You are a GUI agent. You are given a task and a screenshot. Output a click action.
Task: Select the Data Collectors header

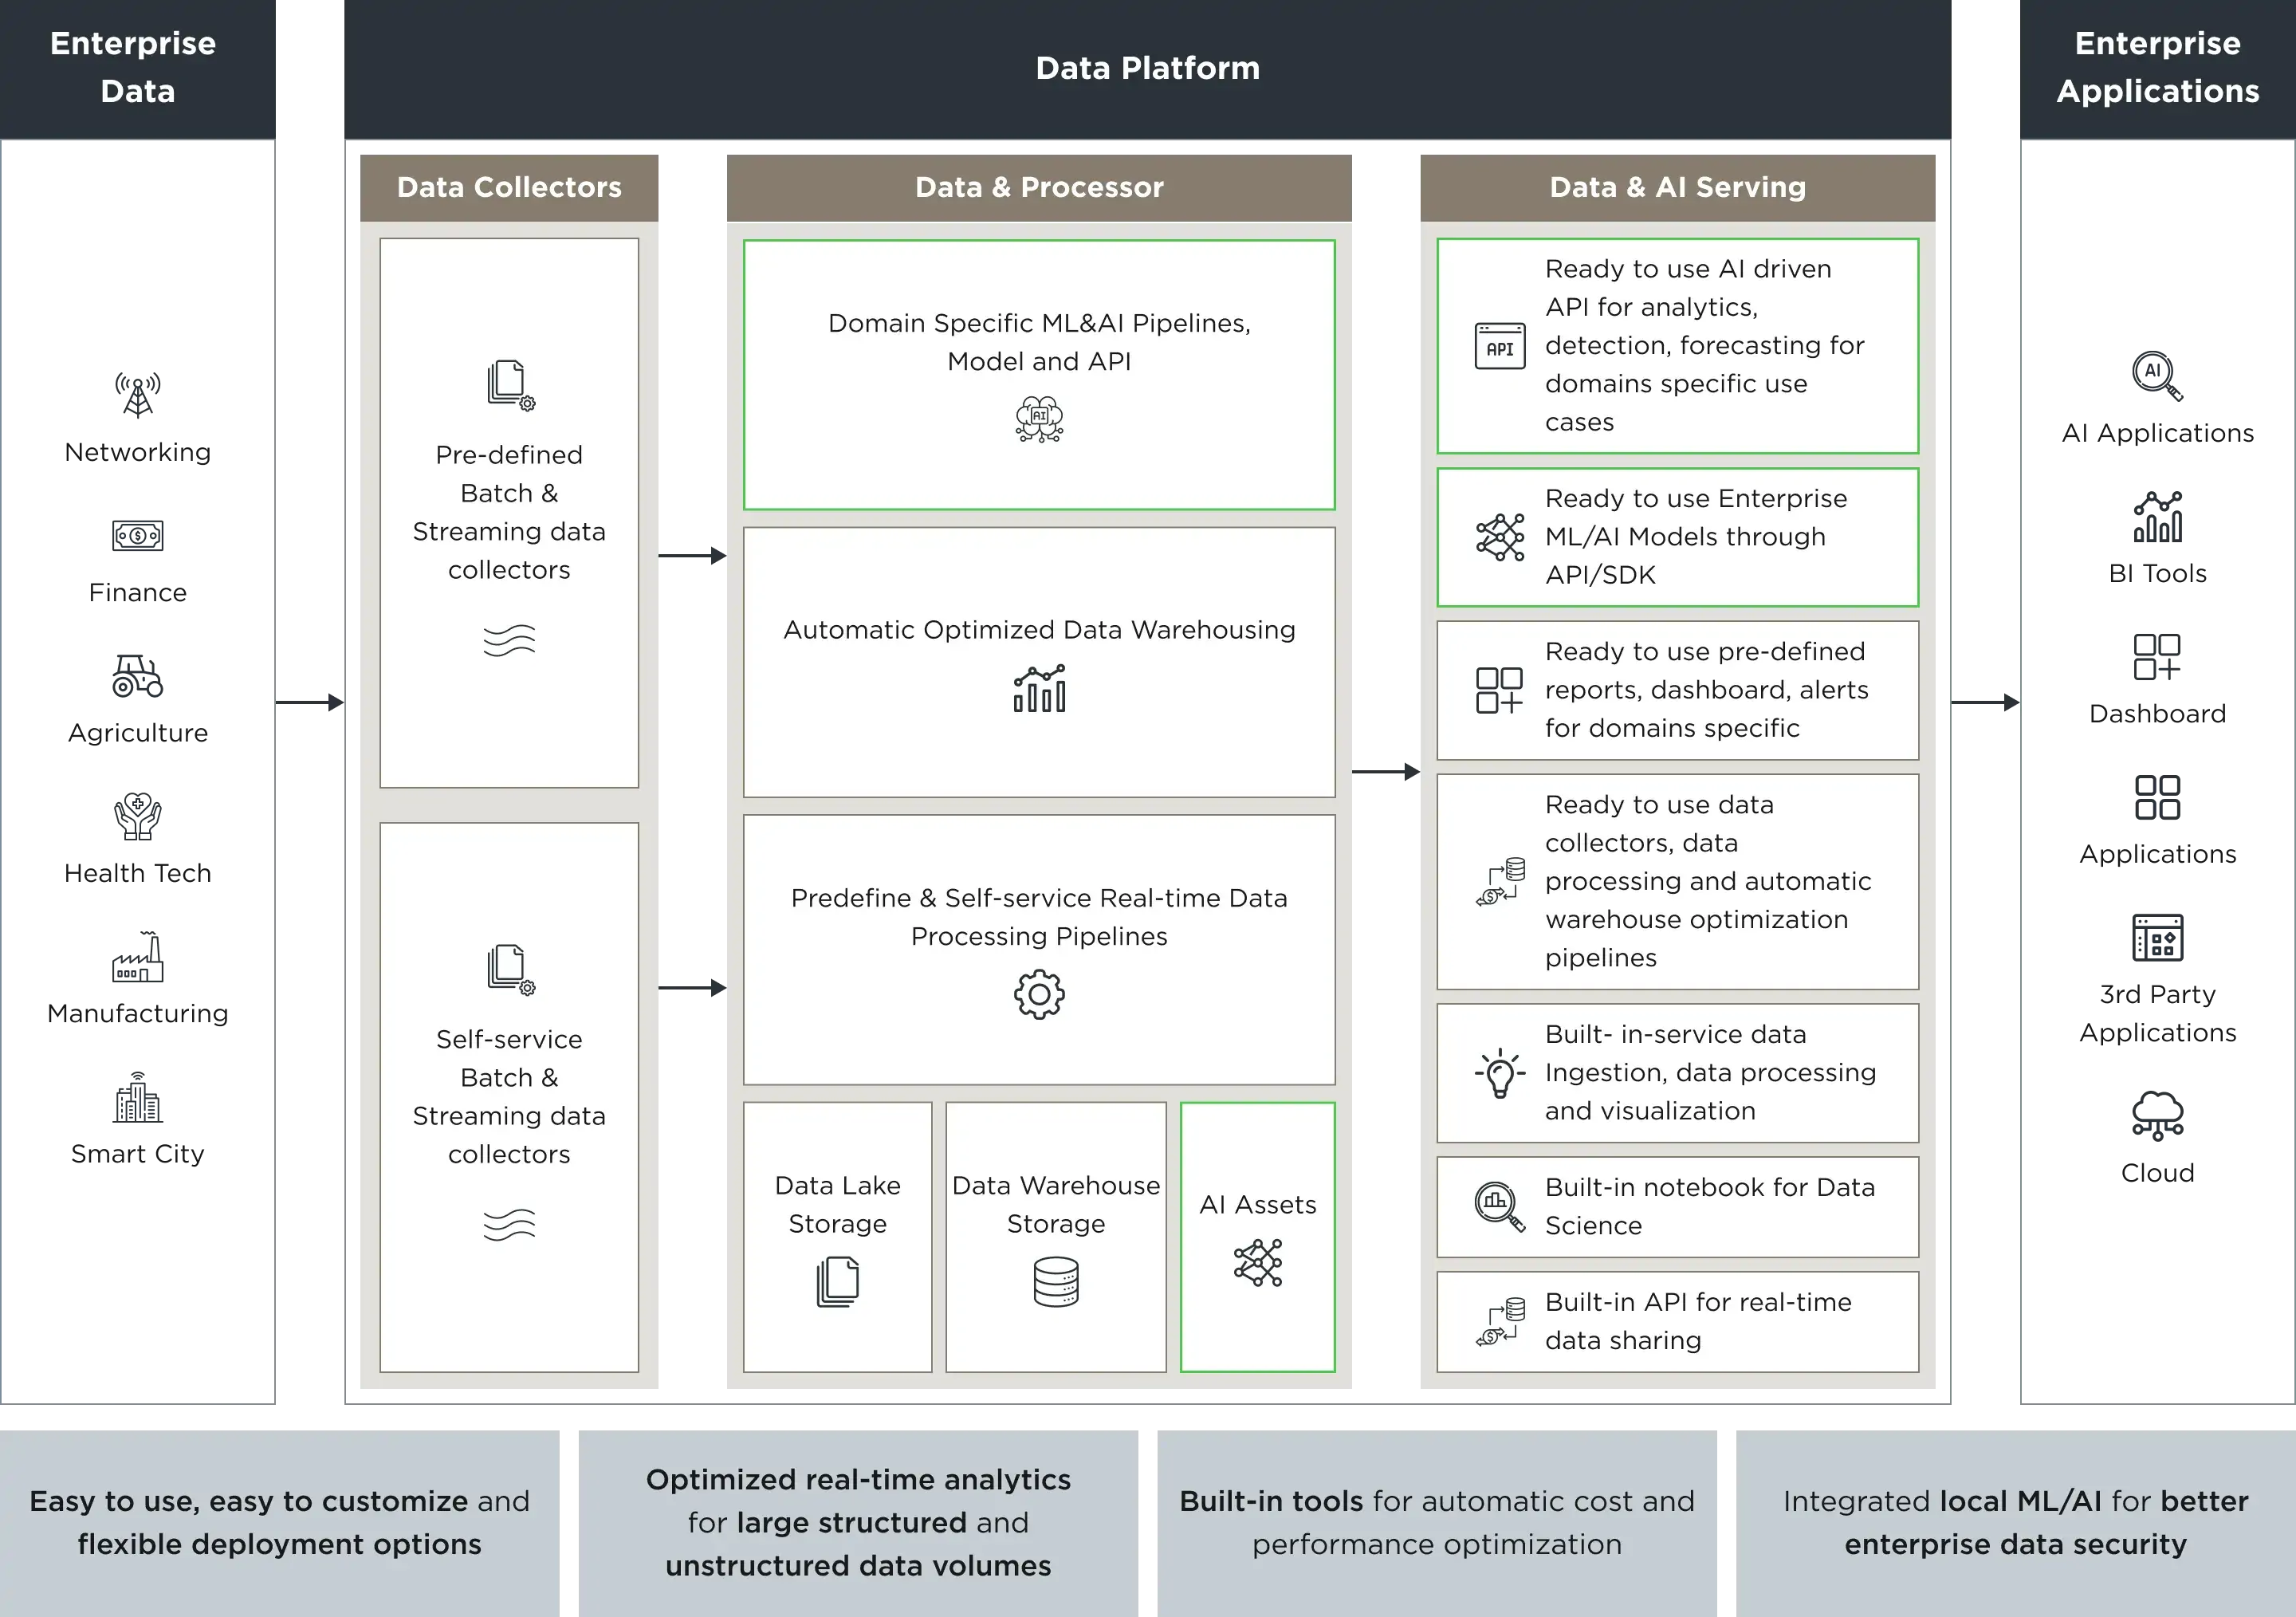(509, 187)
